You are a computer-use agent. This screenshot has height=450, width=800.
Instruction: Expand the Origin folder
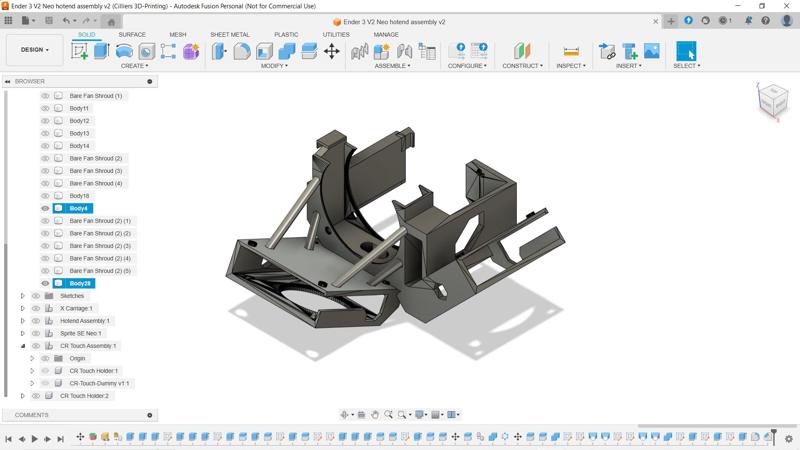coord(32,358)
